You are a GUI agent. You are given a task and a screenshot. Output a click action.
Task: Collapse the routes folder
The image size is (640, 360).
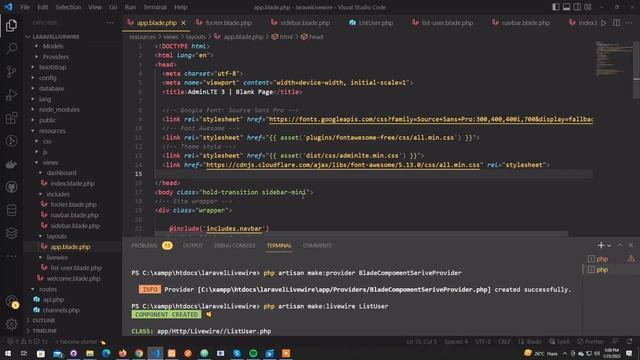pos(48,289)
